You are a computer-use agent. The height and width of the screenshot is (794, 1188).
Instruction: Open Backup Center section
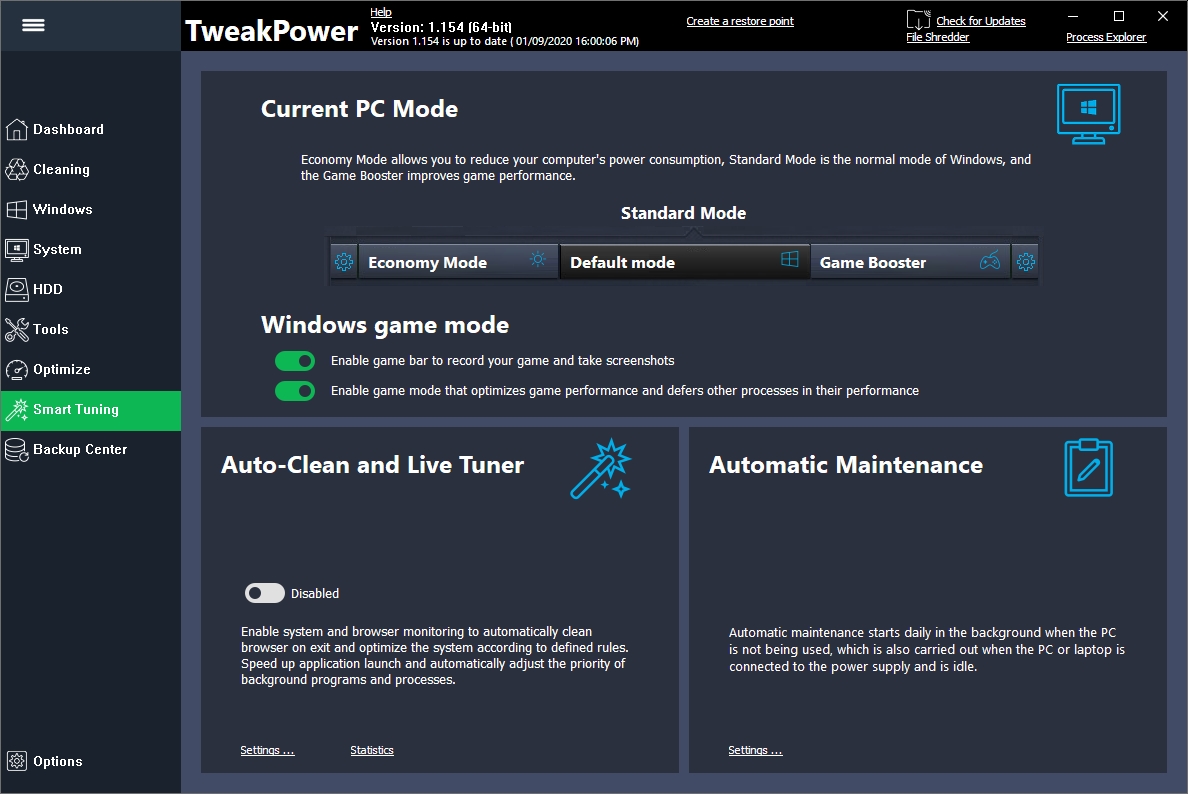click(x=90, y=450)
